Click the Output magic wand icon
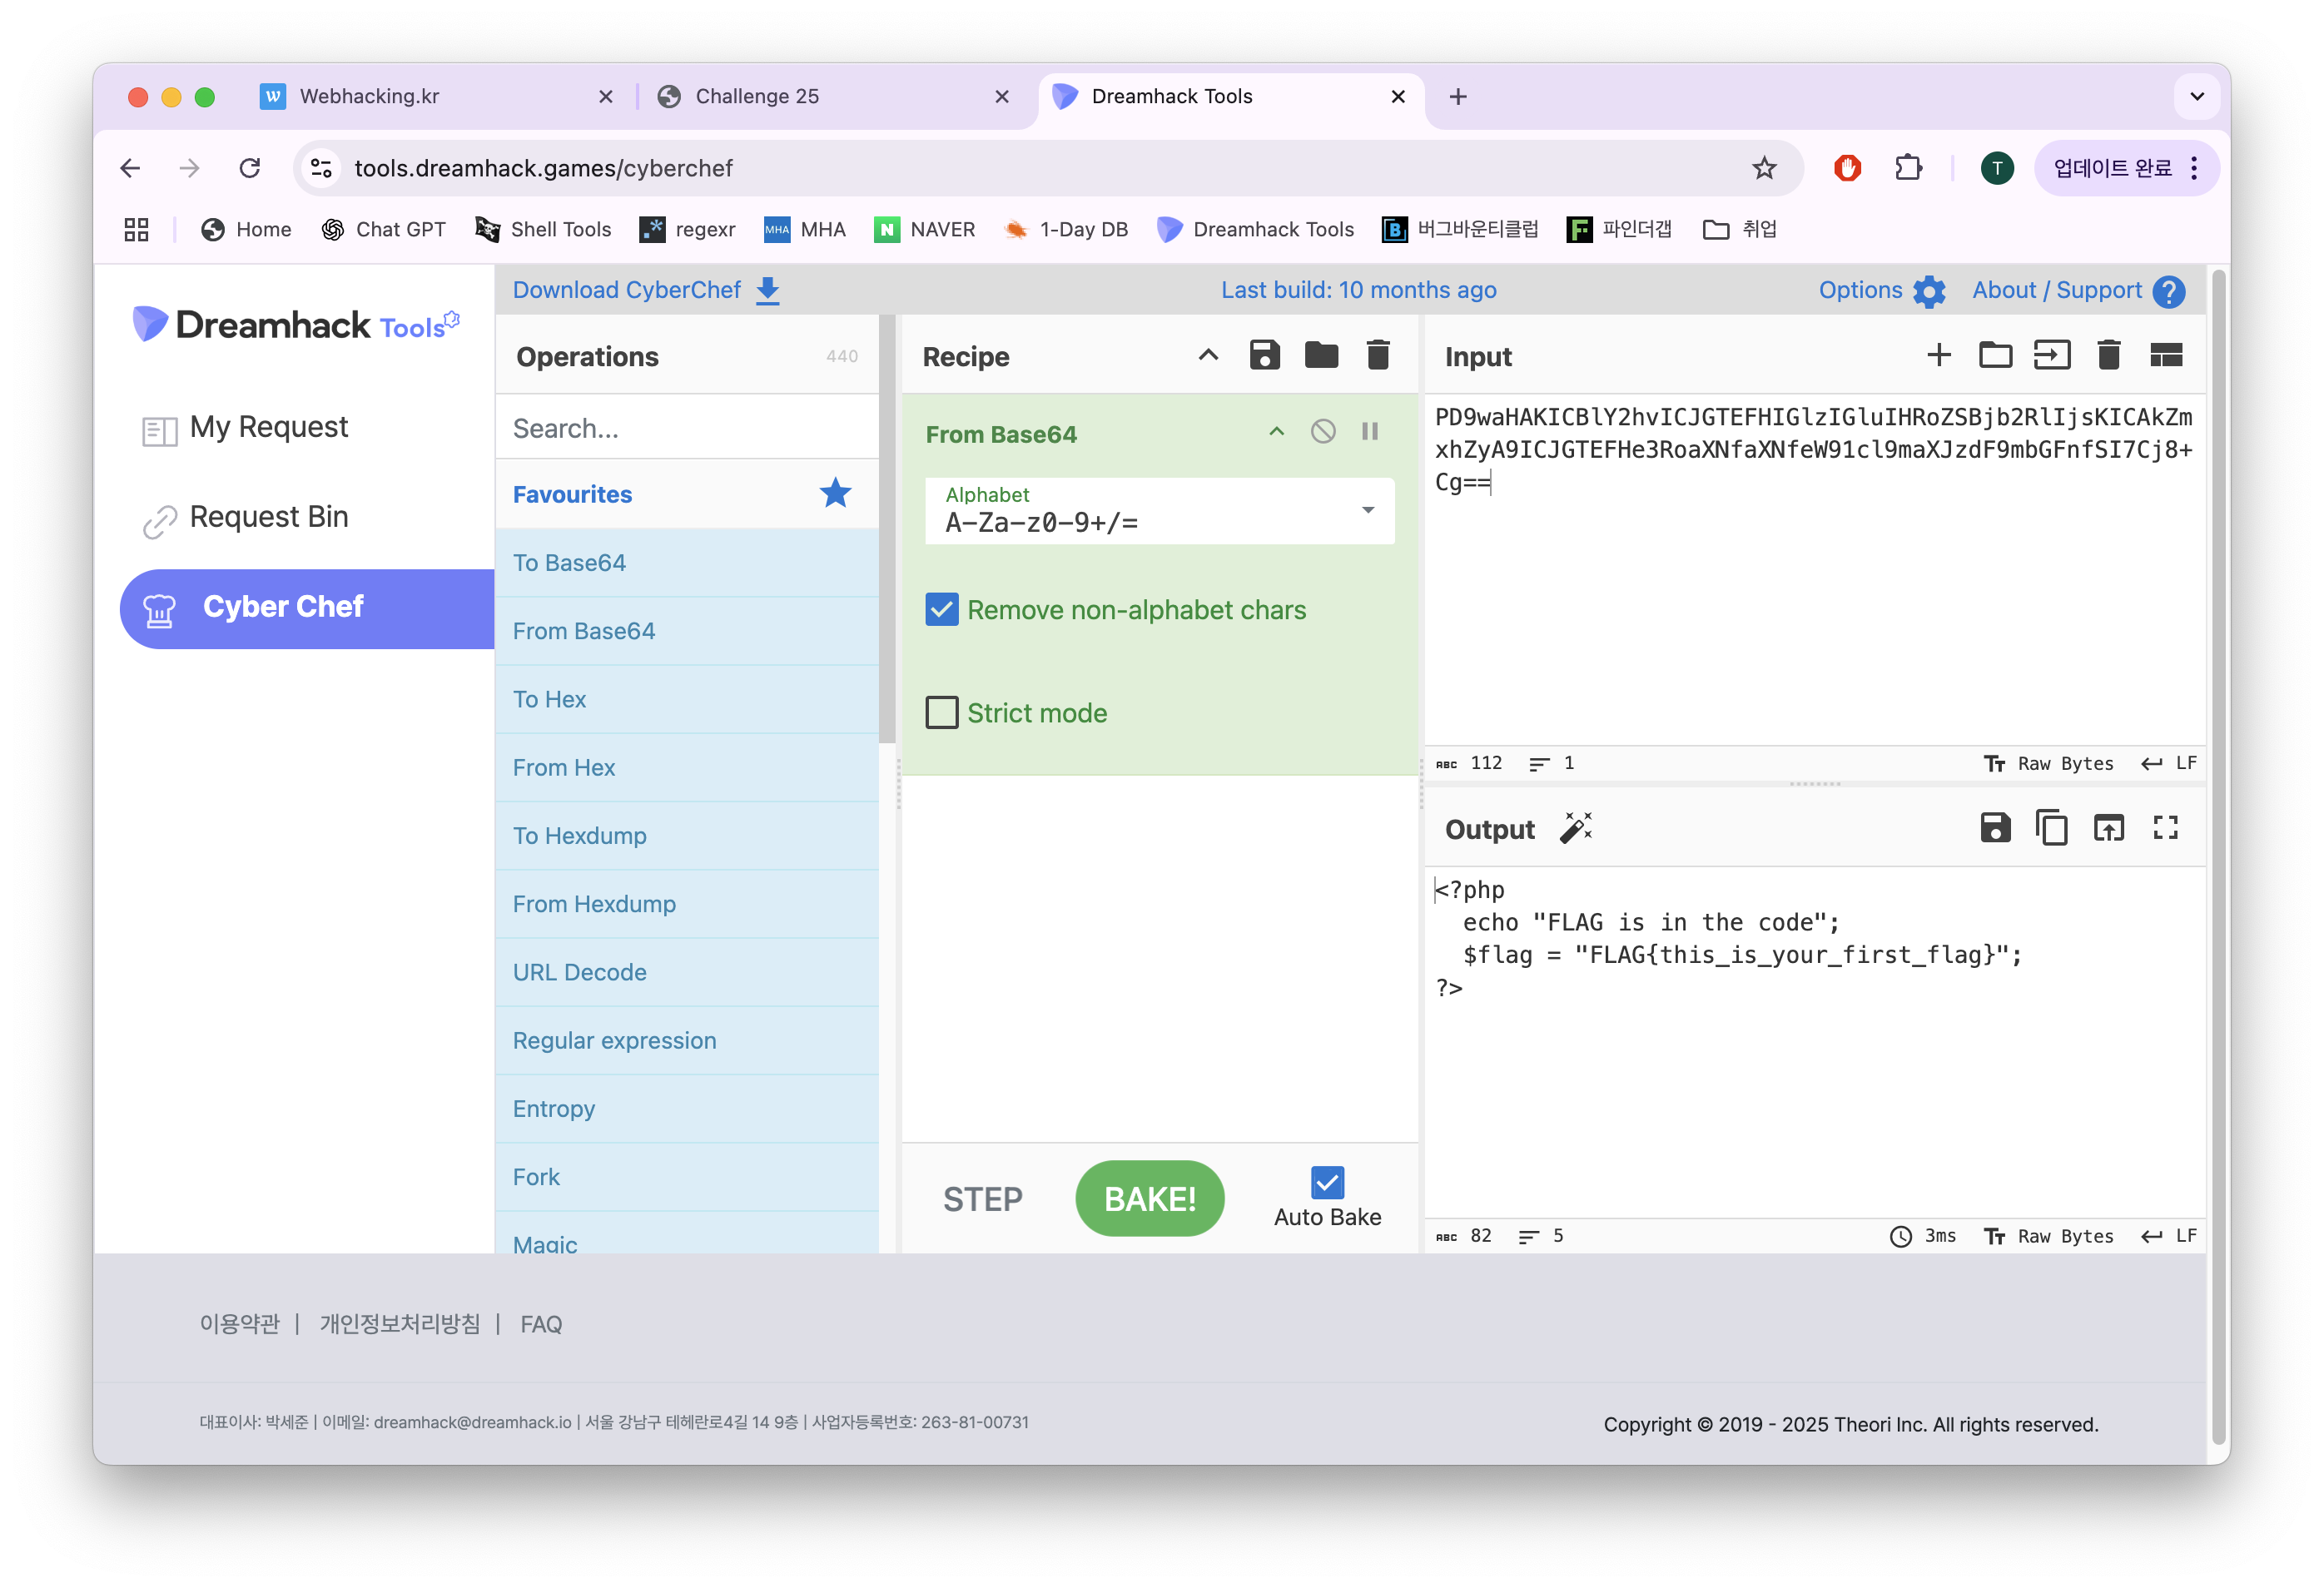This screenshot has height=1588, width=2324. [1576, 828]
